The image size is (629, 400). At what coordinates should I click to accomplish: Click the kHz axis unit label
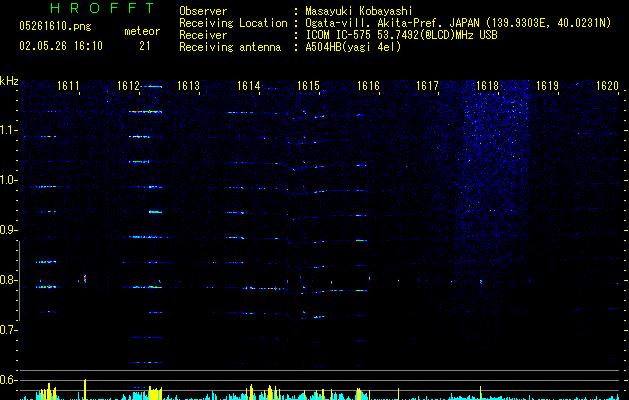click(9, 81)
